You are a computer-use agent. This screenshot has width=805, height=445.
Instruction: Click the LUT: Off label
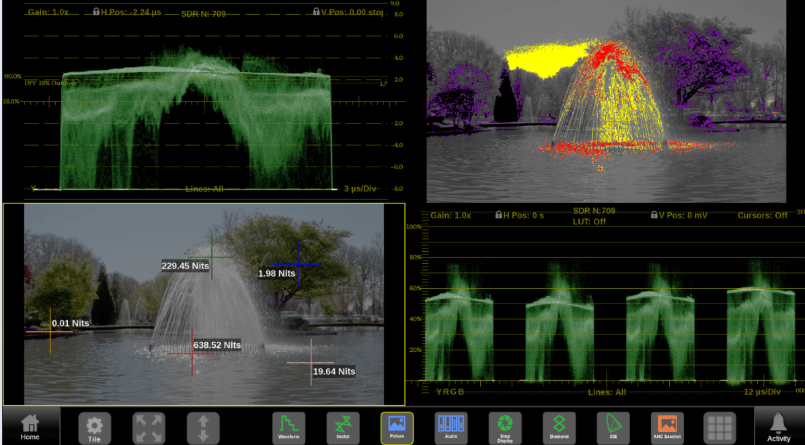click(x=587, y=221)
